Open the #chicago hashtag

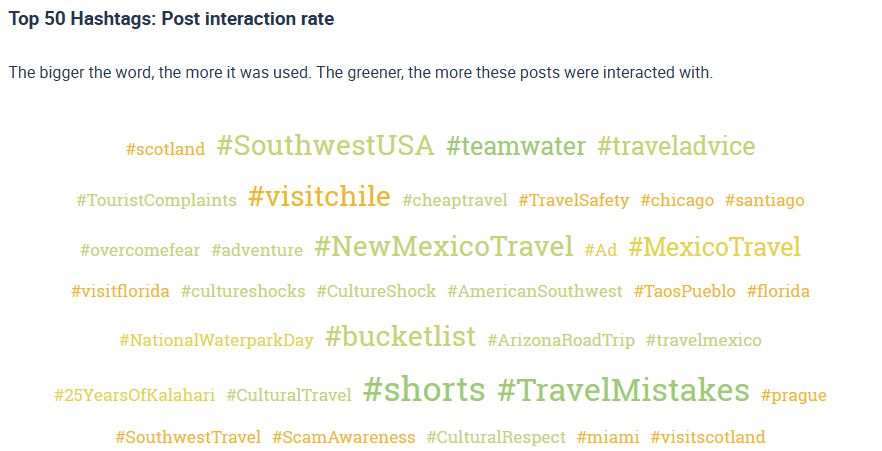(677, 201)
